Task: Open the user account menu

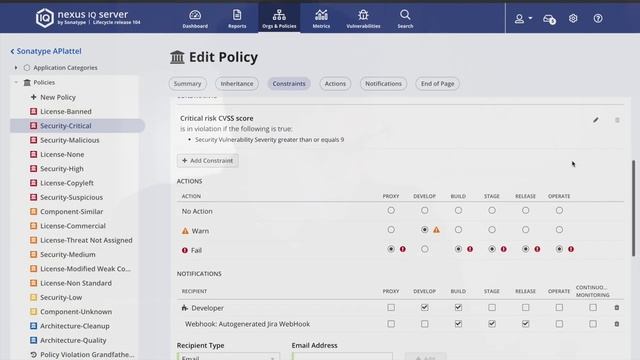Action: pos(523,18)
